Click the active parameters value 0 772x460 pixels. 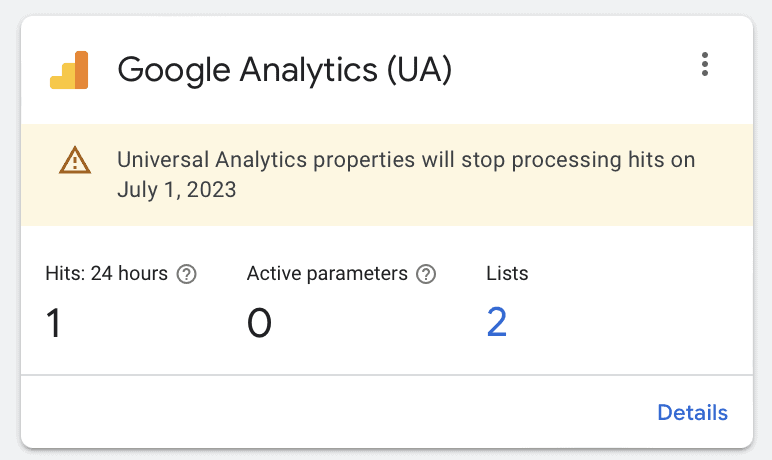point(259,323)
